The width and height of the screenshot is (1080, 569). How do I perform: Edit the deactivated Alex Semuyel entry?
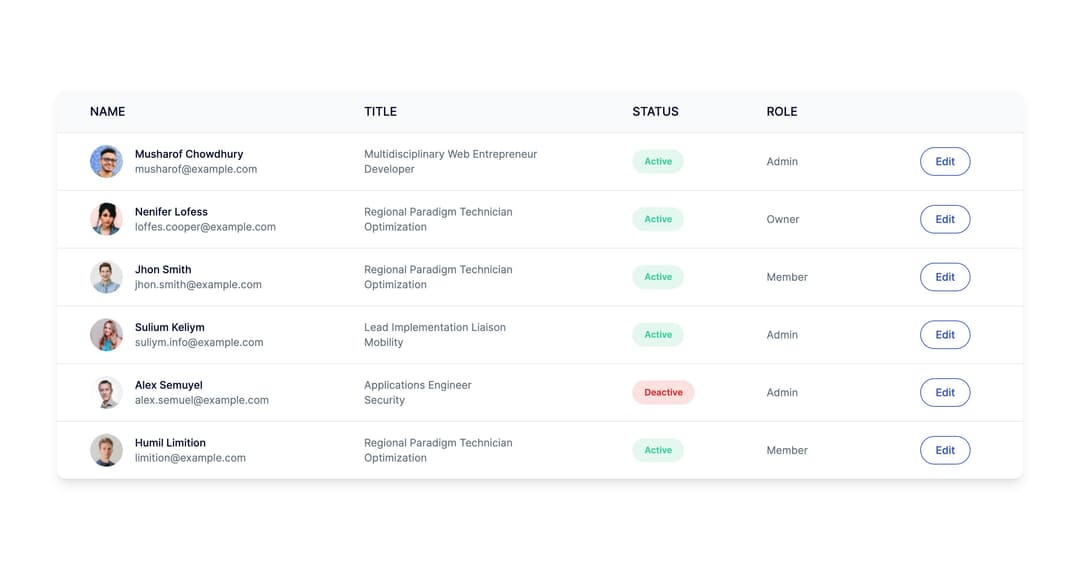point(944,393)
